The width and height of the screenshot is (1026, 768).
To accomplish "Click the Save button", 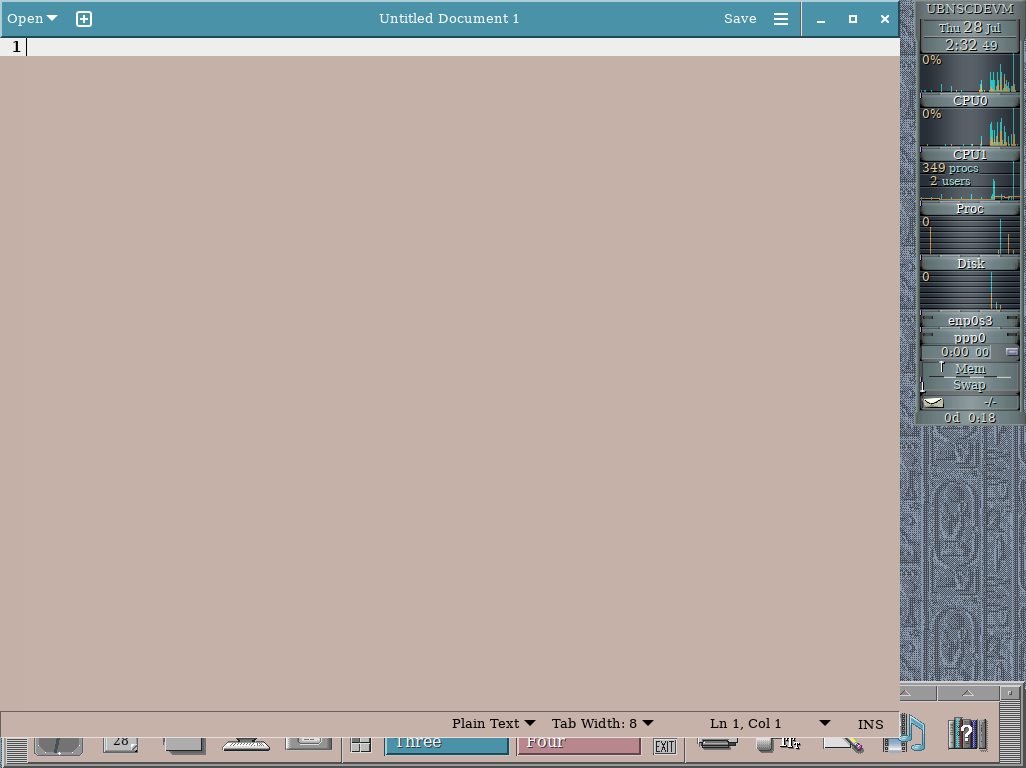I will (x=740, y=18).
